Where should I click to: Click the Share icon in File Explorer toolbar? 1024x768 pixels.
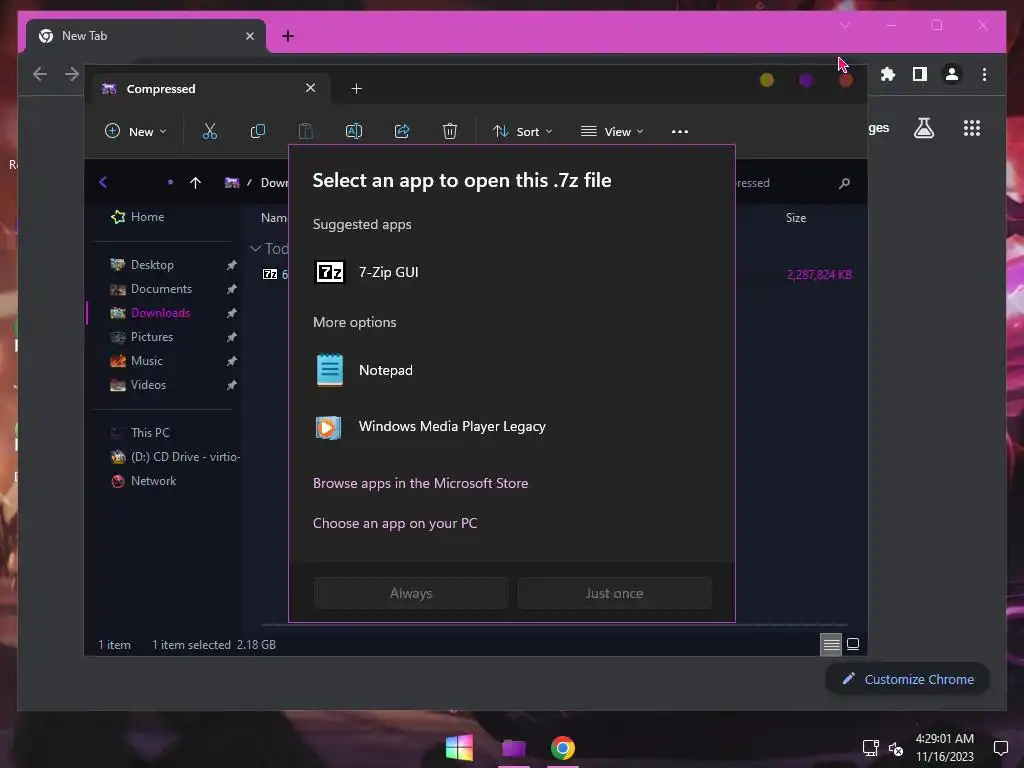[402, 131]
